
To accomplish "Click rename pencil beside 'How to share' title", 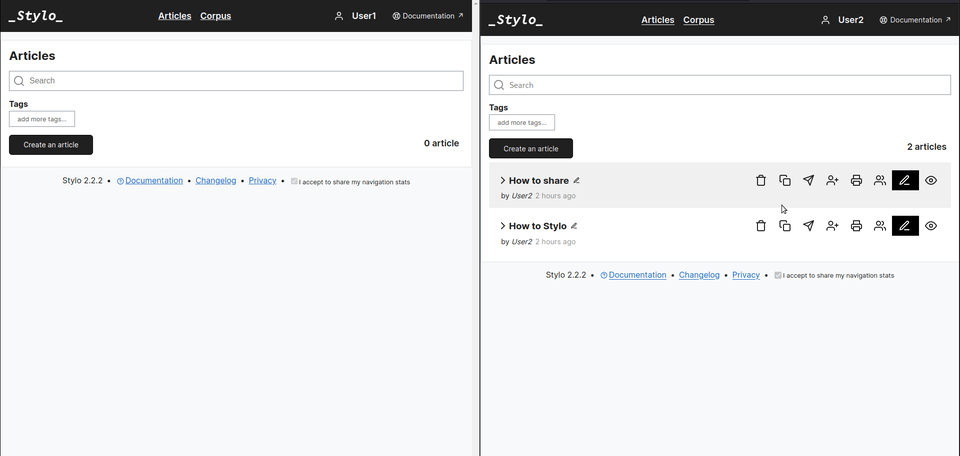I will 576,181.
